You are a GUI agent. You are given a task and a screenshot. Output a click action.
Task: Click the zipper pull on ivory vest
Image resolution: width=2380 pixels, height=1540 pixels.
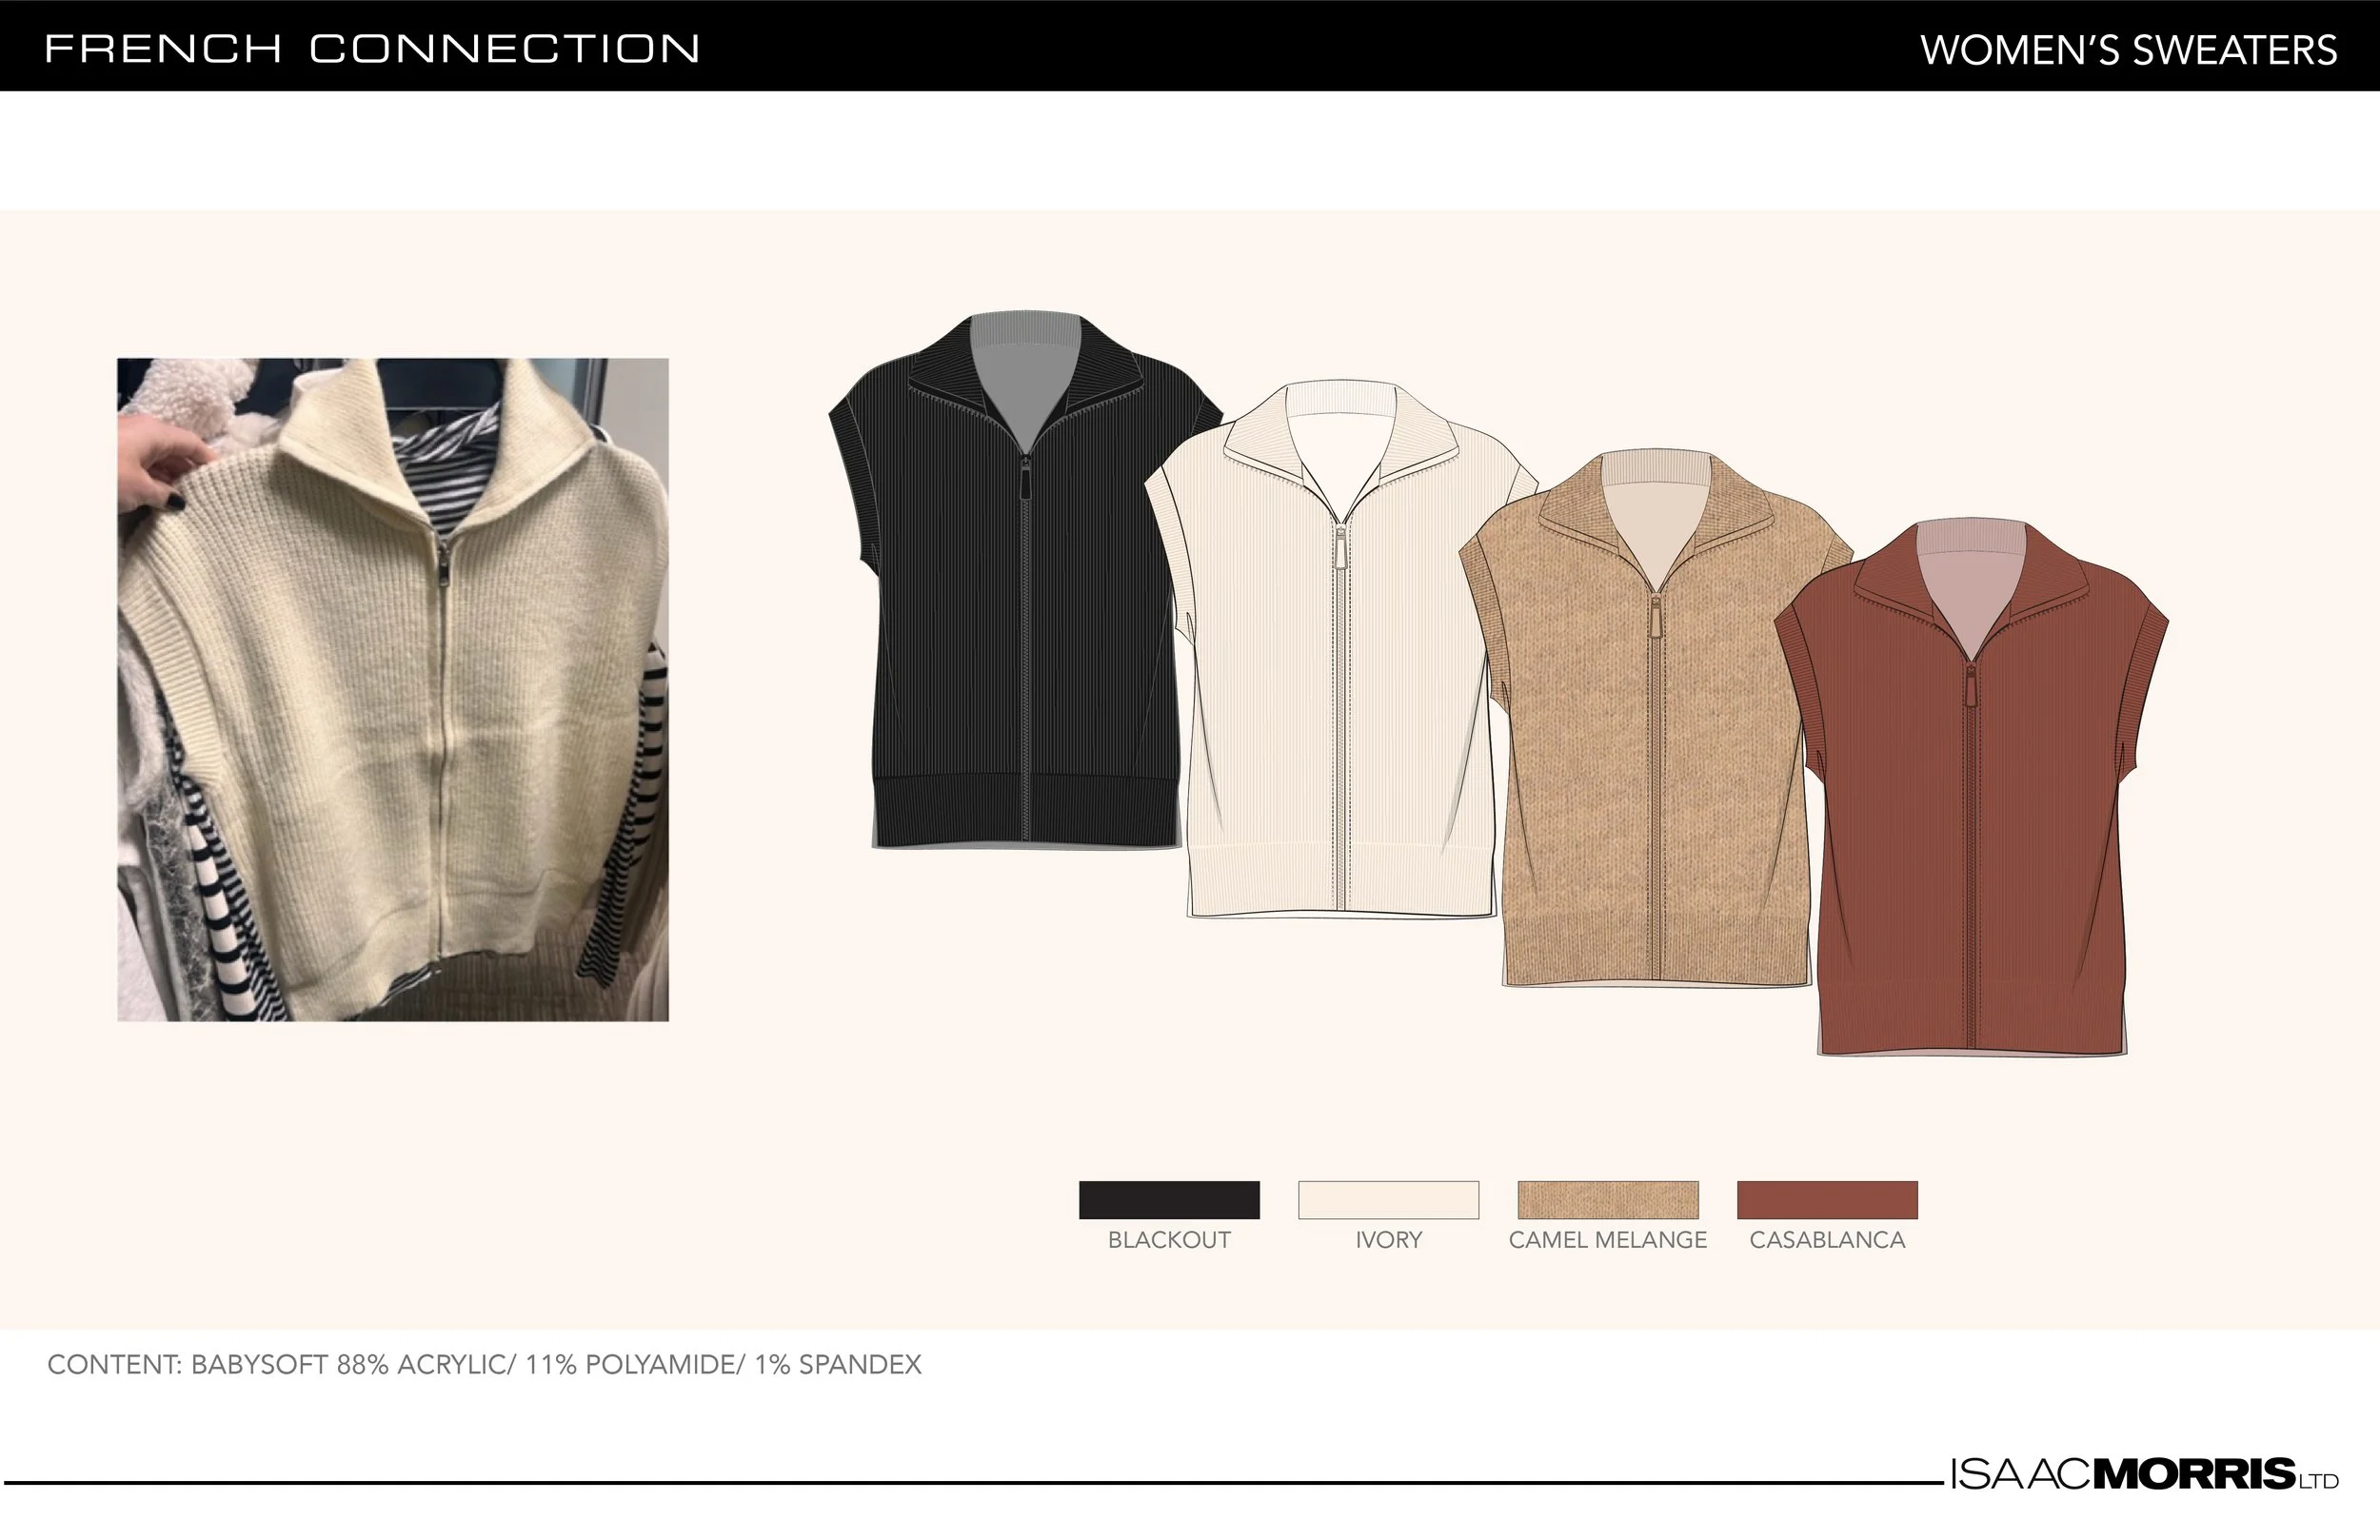[x=1339, y=548]
